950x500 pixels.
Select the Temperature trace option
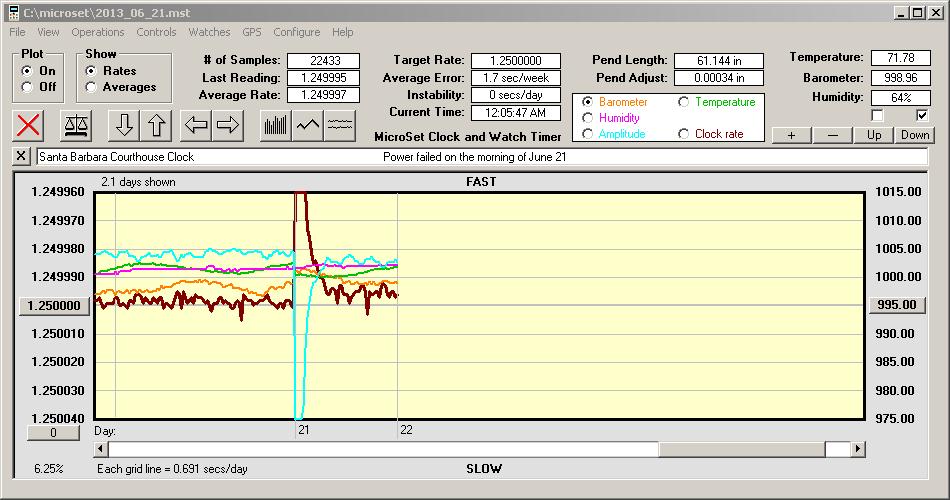[683, 102]
